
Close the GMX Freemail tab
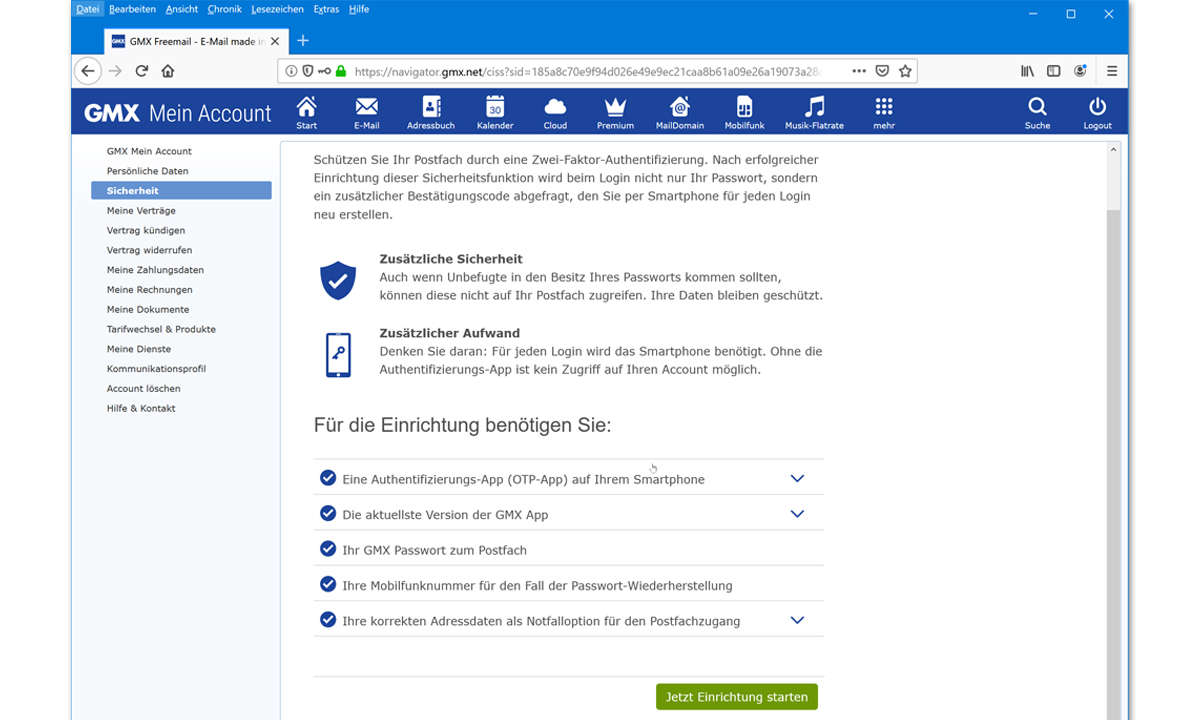pyautogui.click(x=275, y=41)
